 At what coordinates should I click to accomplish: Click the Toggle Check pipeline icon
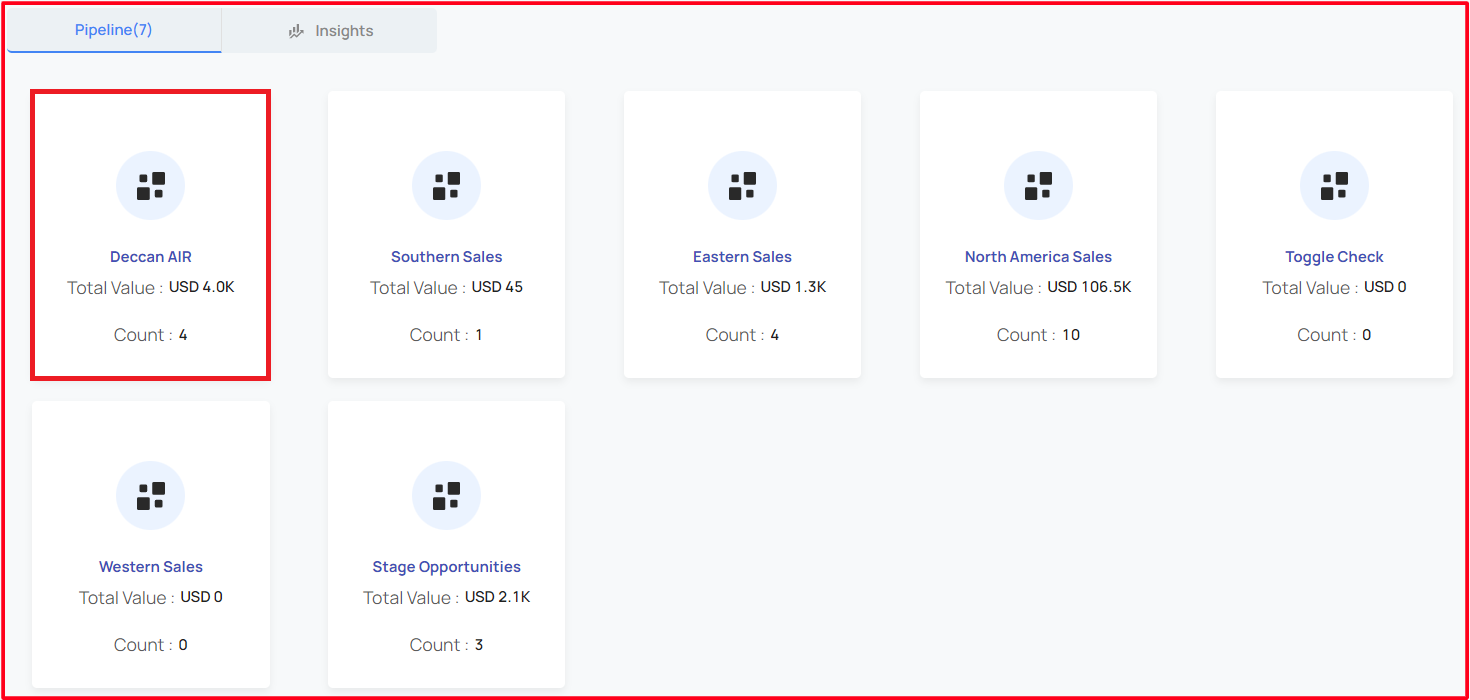[x=1335, y=186]
